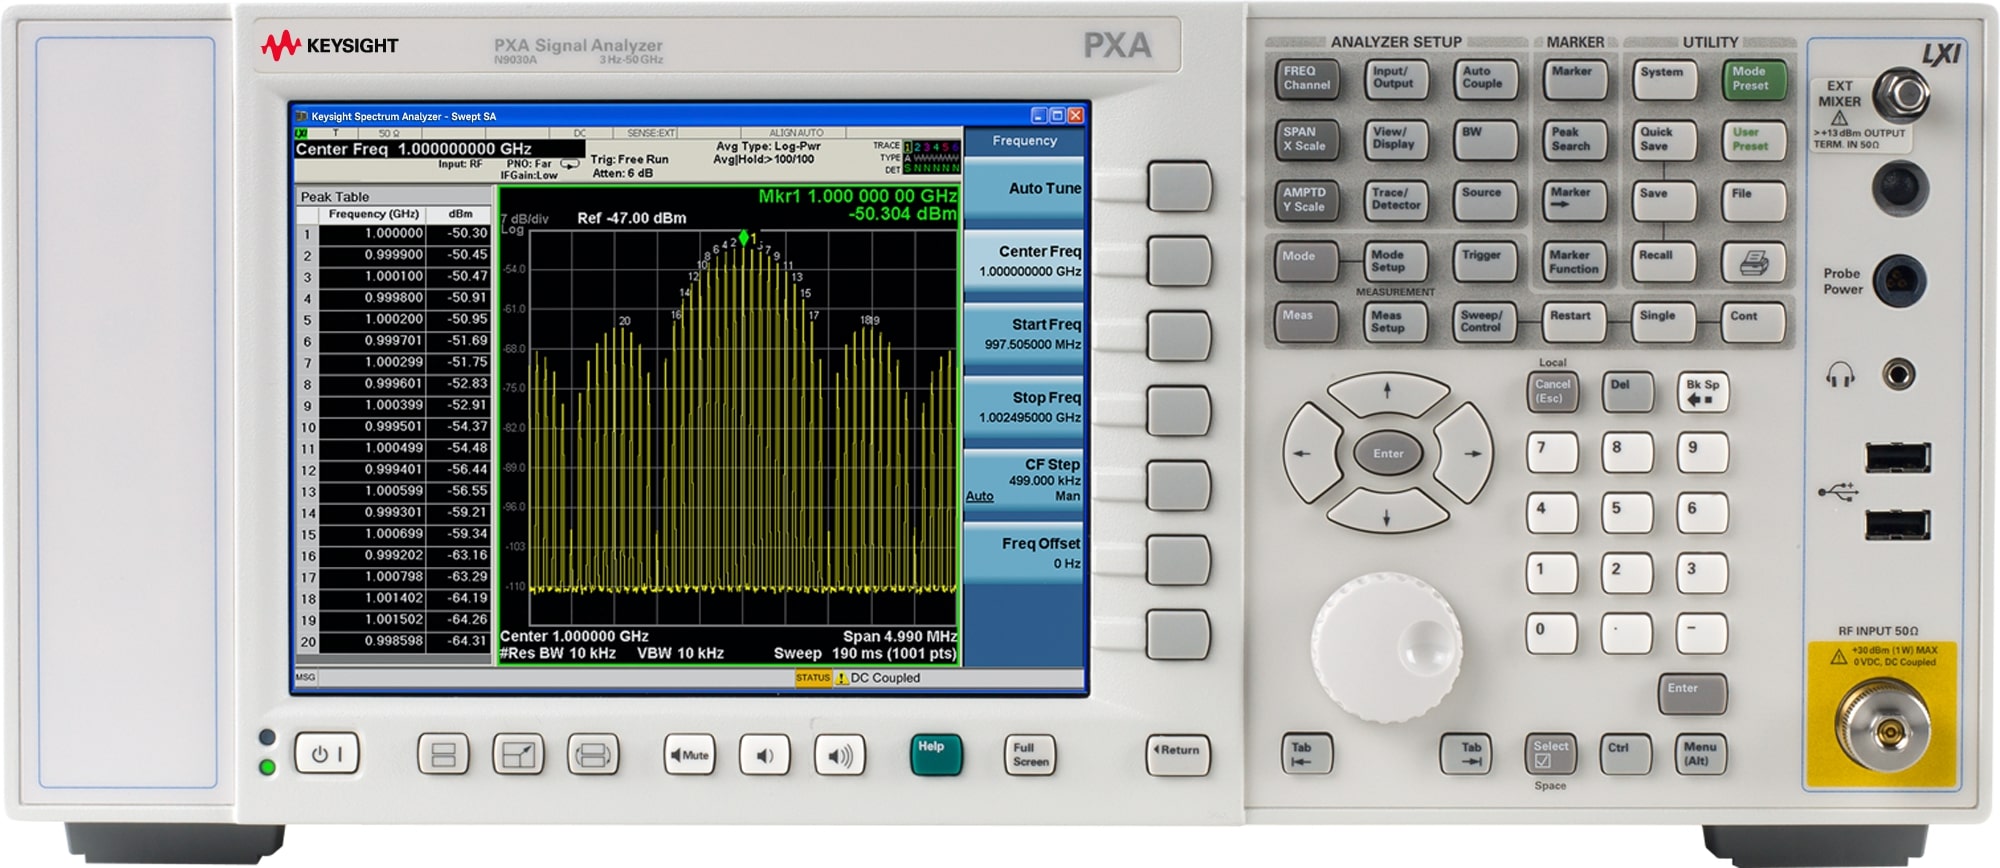
Task: Click the window zoom toggle button
Action: pos(518,755)
